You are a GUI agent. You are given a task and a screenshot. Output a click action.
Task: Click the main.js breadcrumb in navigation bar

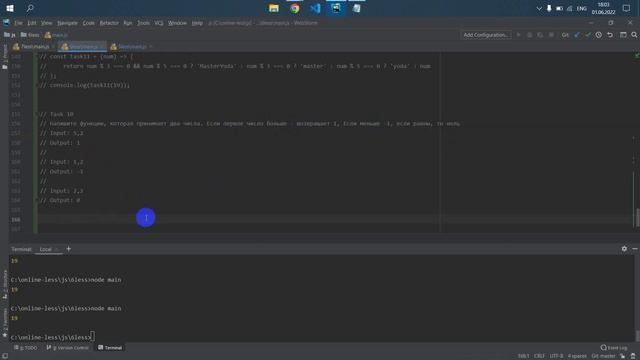56,35
